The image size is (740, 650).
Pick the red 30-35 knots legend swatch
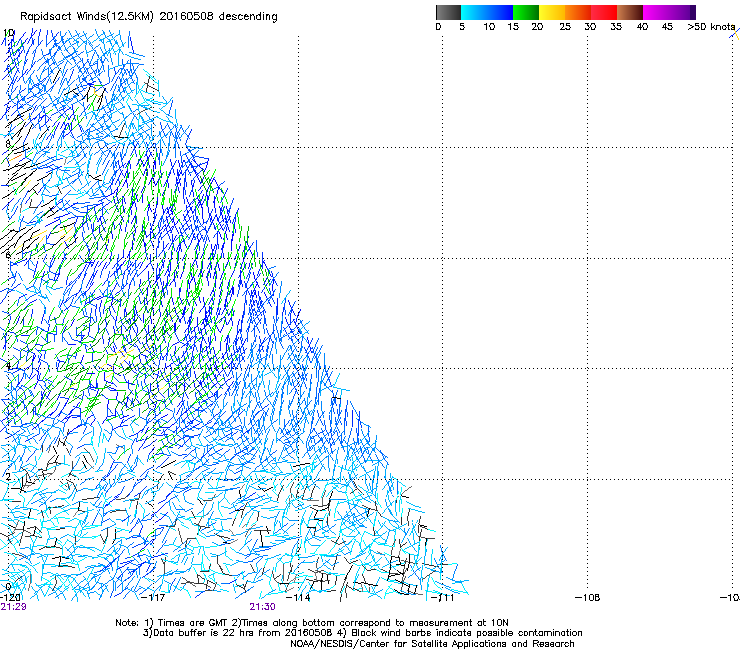coord(604,12)
